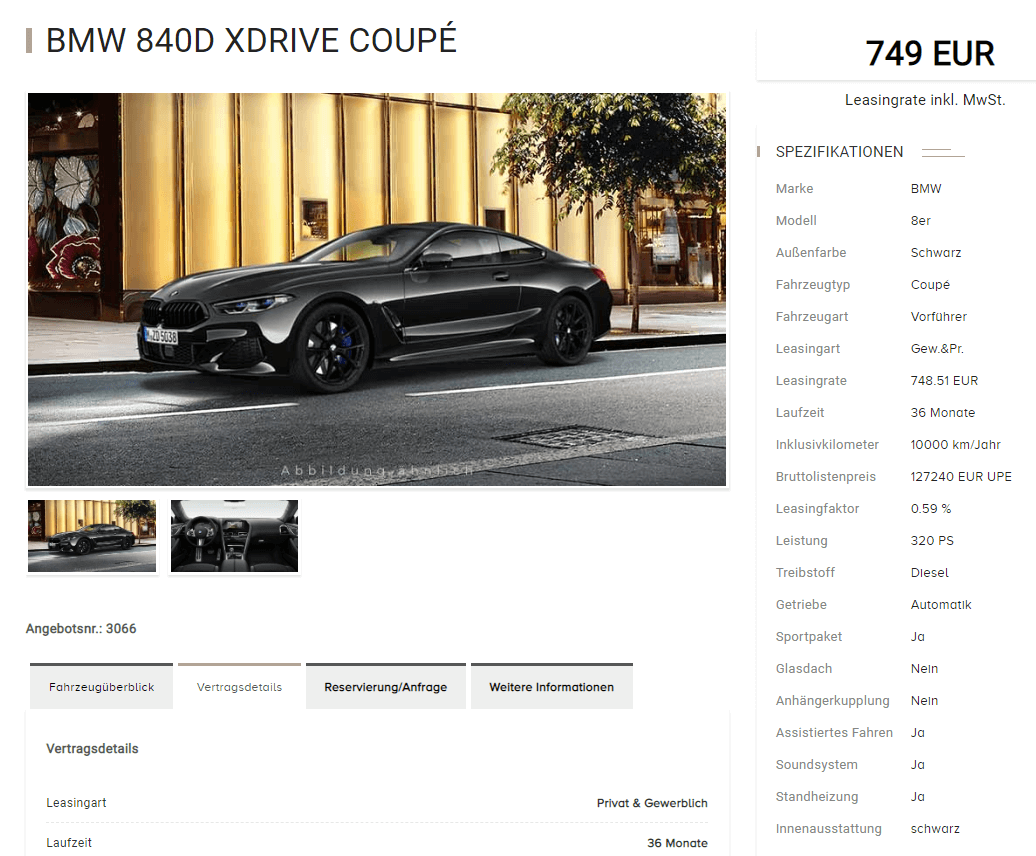Select the exterior car thumbnail

[92, 536]
